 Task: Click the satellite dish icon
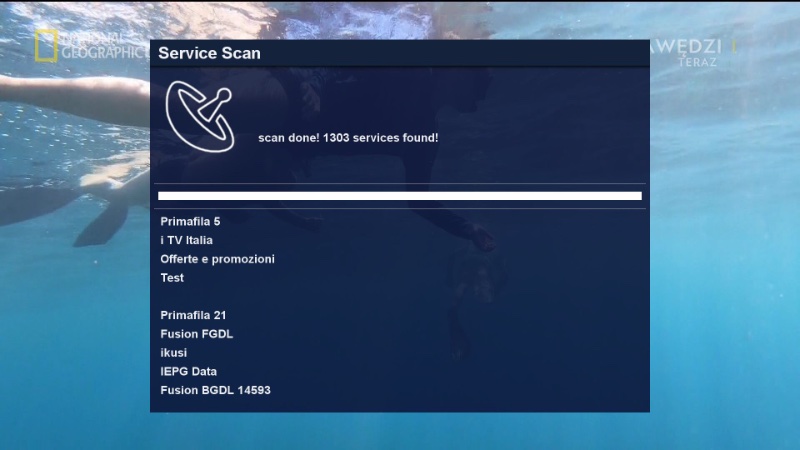[199, 115]
